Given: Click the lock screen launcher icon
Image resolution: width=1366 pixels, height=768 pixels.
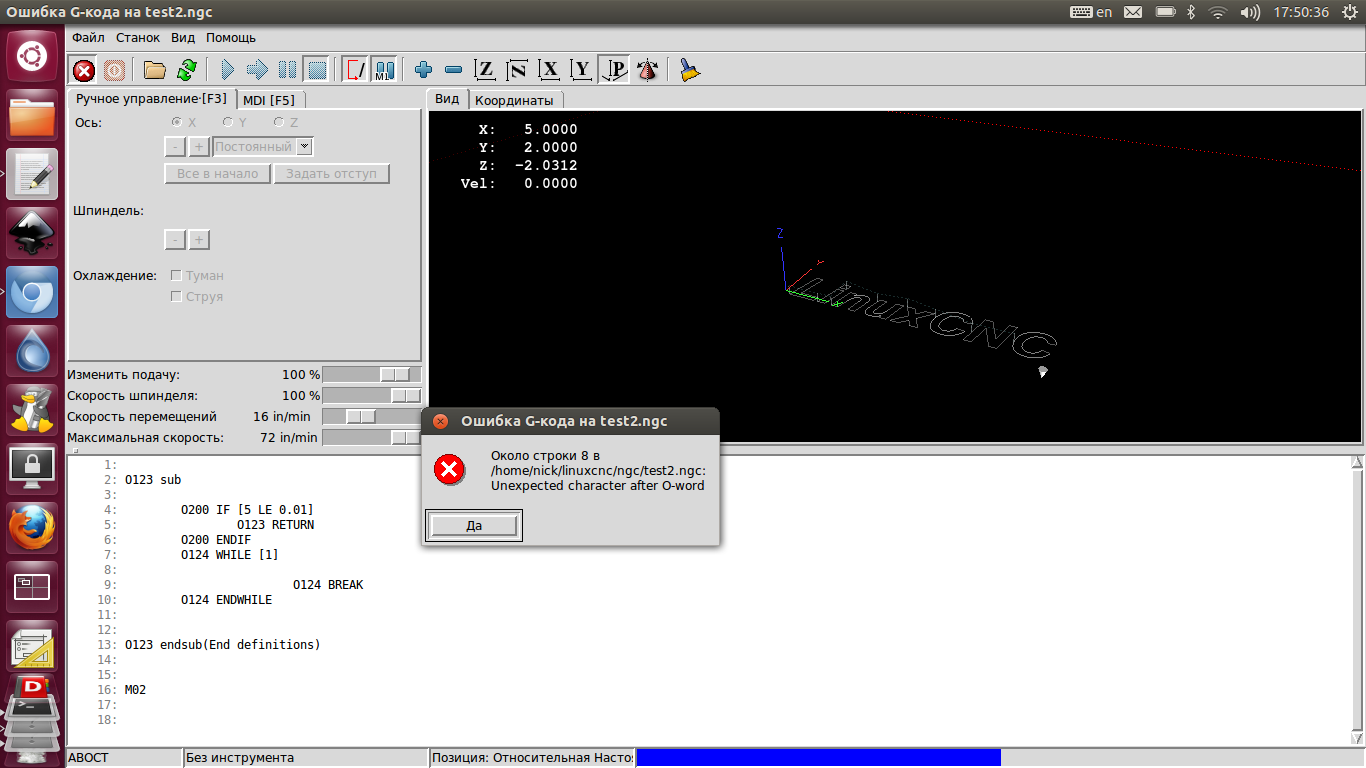Looking at the screenshot, I should tap(32, 468).
